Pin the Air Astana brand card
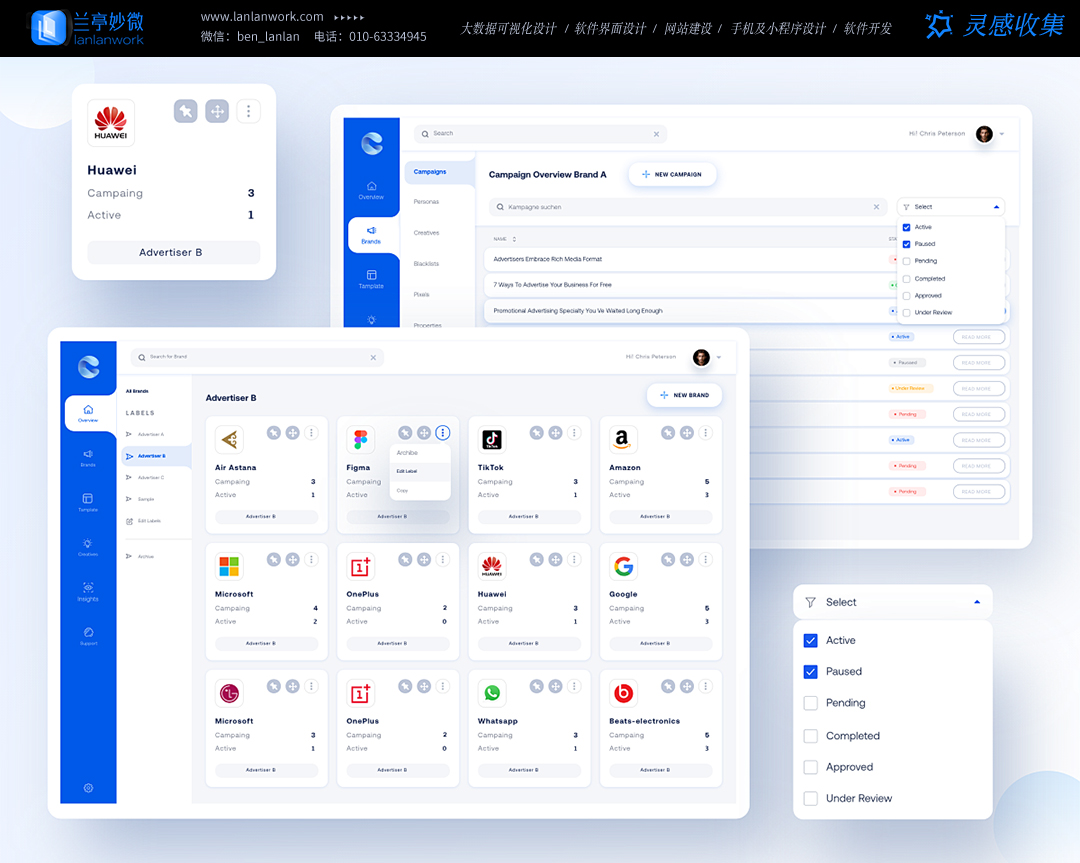 274,433
